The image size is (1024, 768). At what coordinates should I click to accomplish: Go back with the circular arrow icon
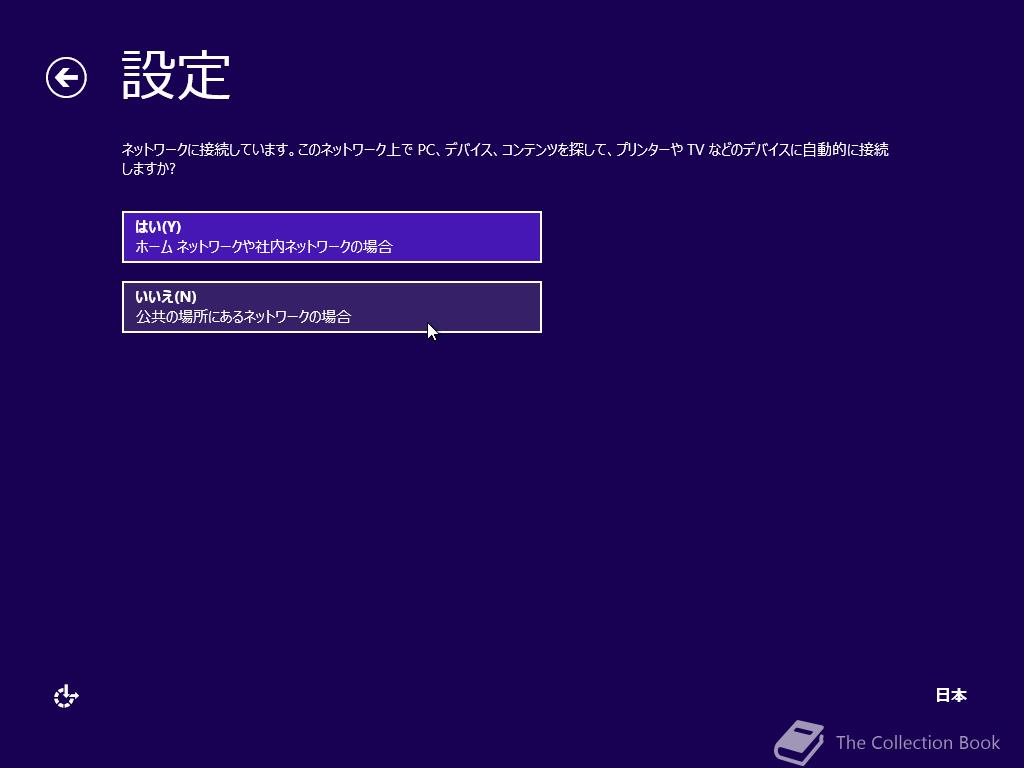tap(66, 78)
